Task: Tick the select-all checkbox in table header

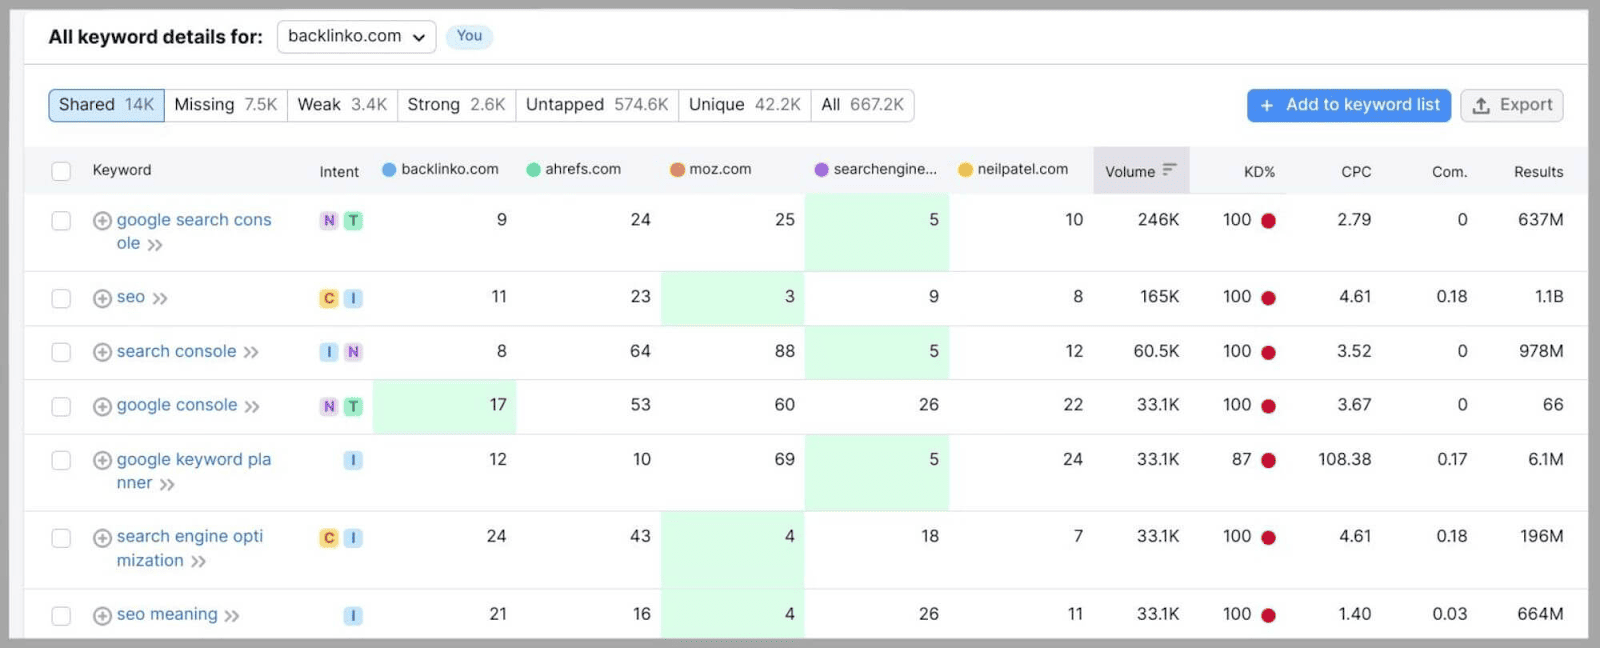Action: click(x=61, y=171)
